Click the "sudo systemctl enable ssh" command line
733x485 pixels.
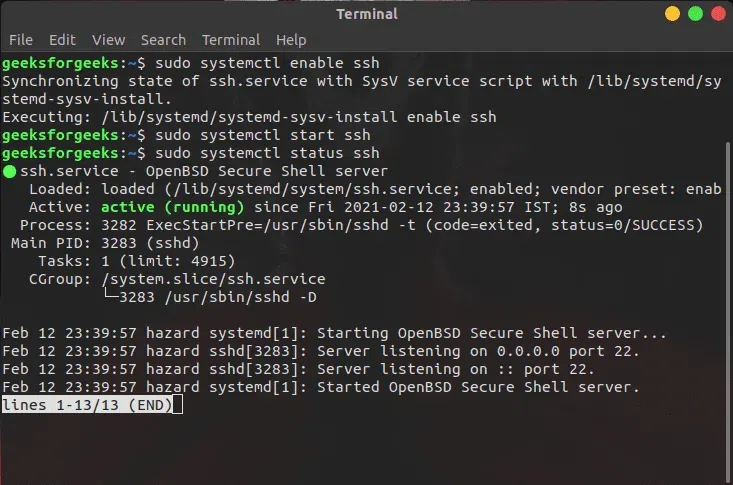pos(261,63)
